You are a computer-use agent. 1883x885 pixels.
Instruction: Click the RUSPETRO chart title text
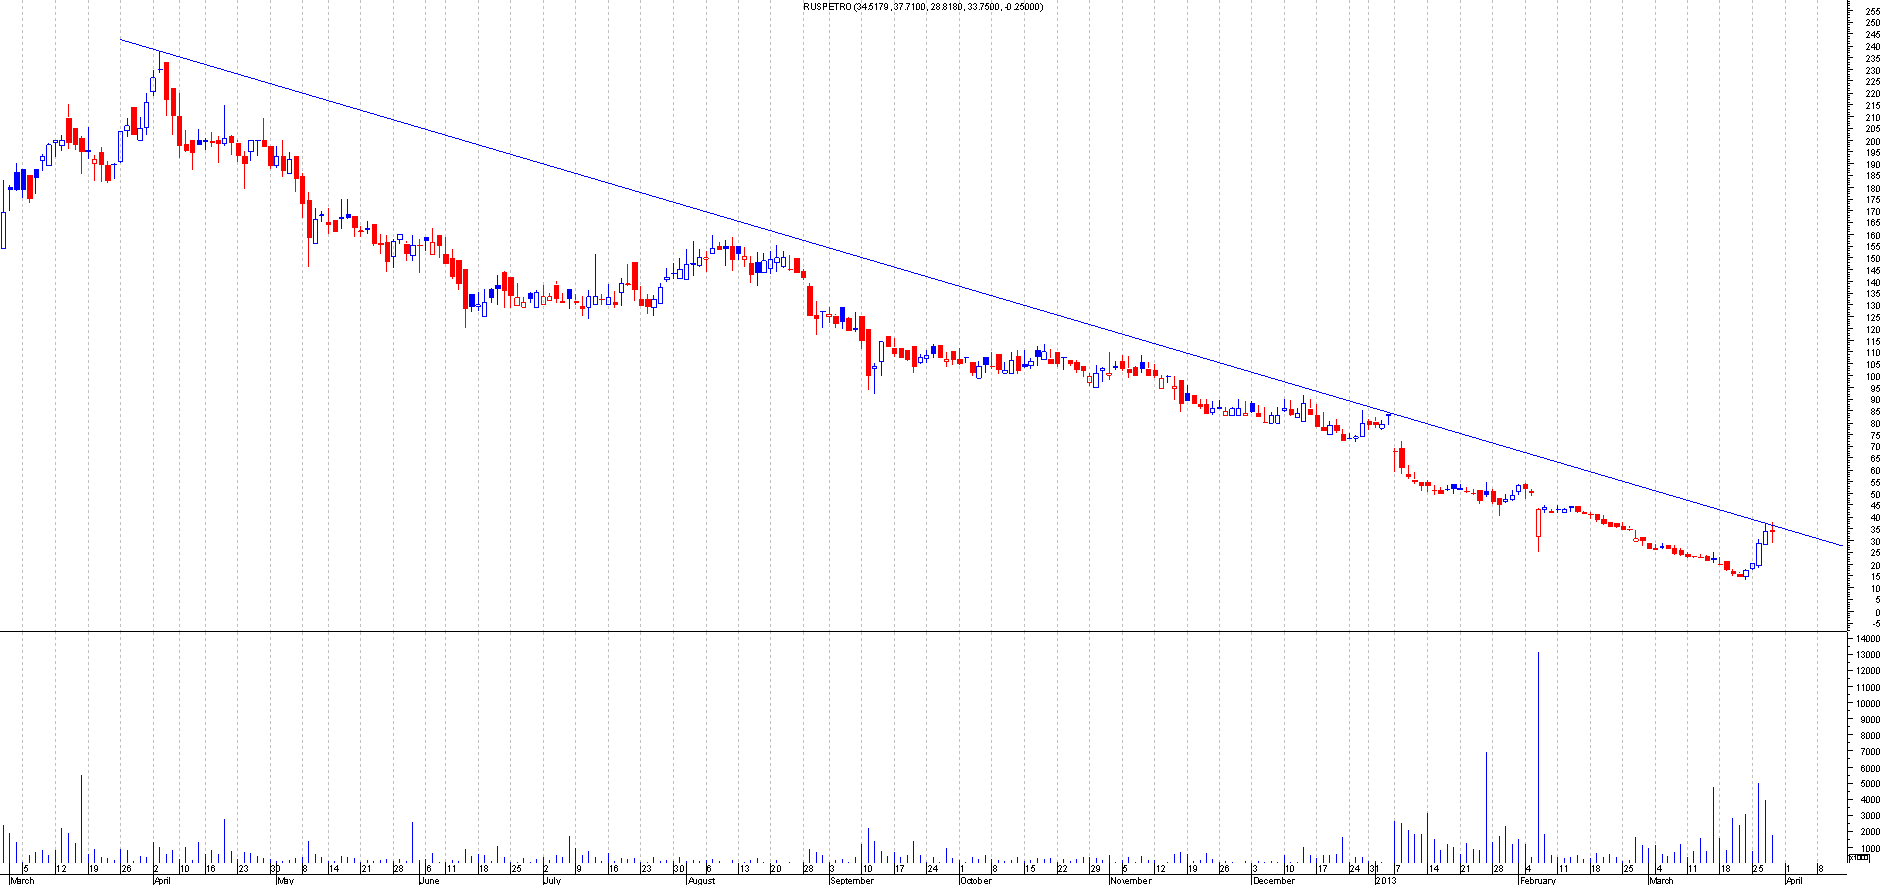[923, 7]
